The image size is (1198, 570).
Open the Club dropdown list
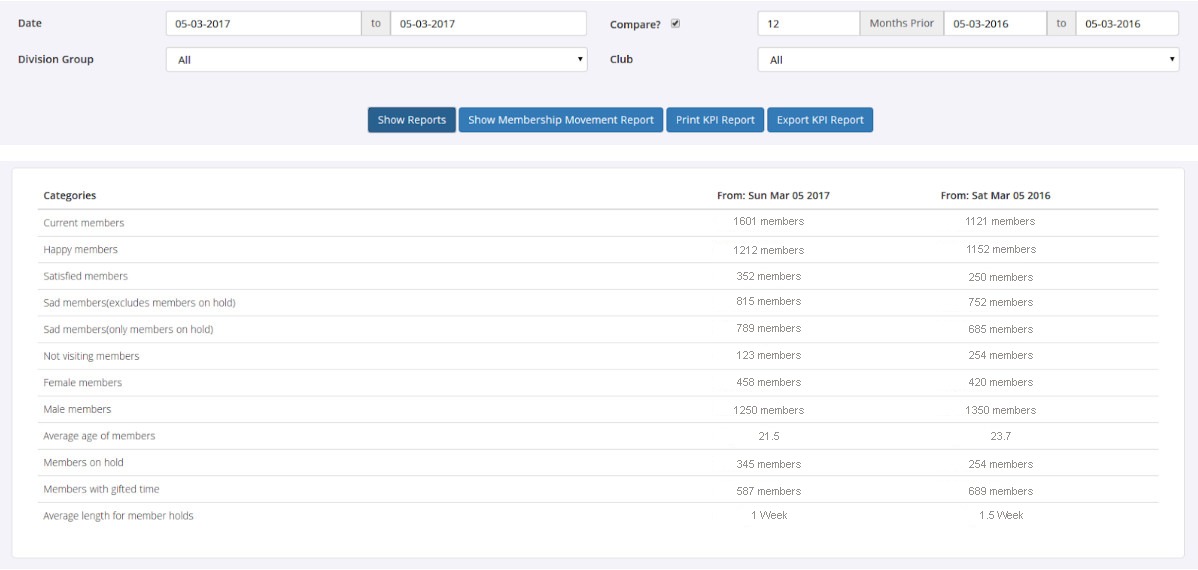968,60
